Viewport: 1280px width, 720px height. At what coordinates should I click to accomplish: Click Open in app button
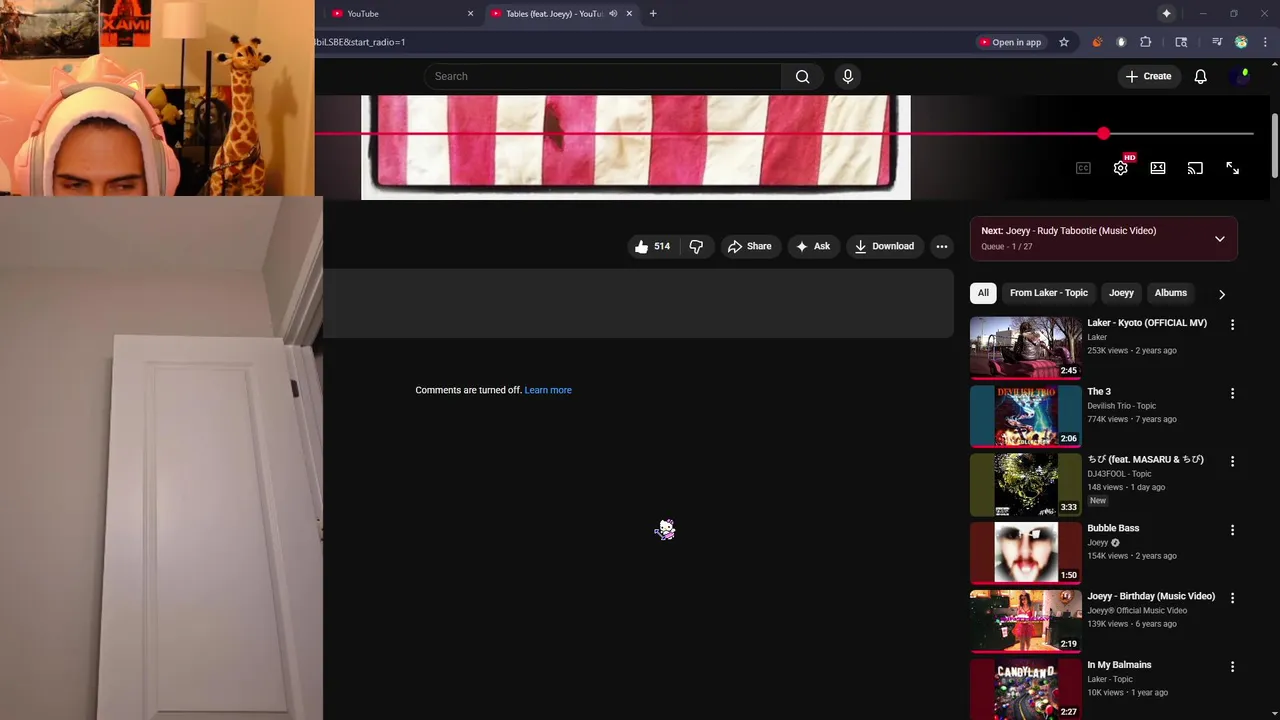pyautogui.click(x=1010, y=42)
